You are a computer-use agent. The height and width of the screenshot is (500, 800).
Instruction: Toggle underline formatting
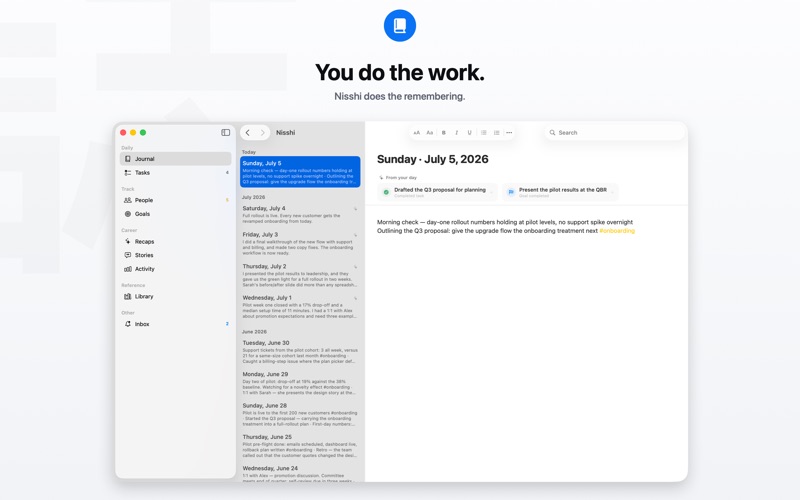point(469,133)
